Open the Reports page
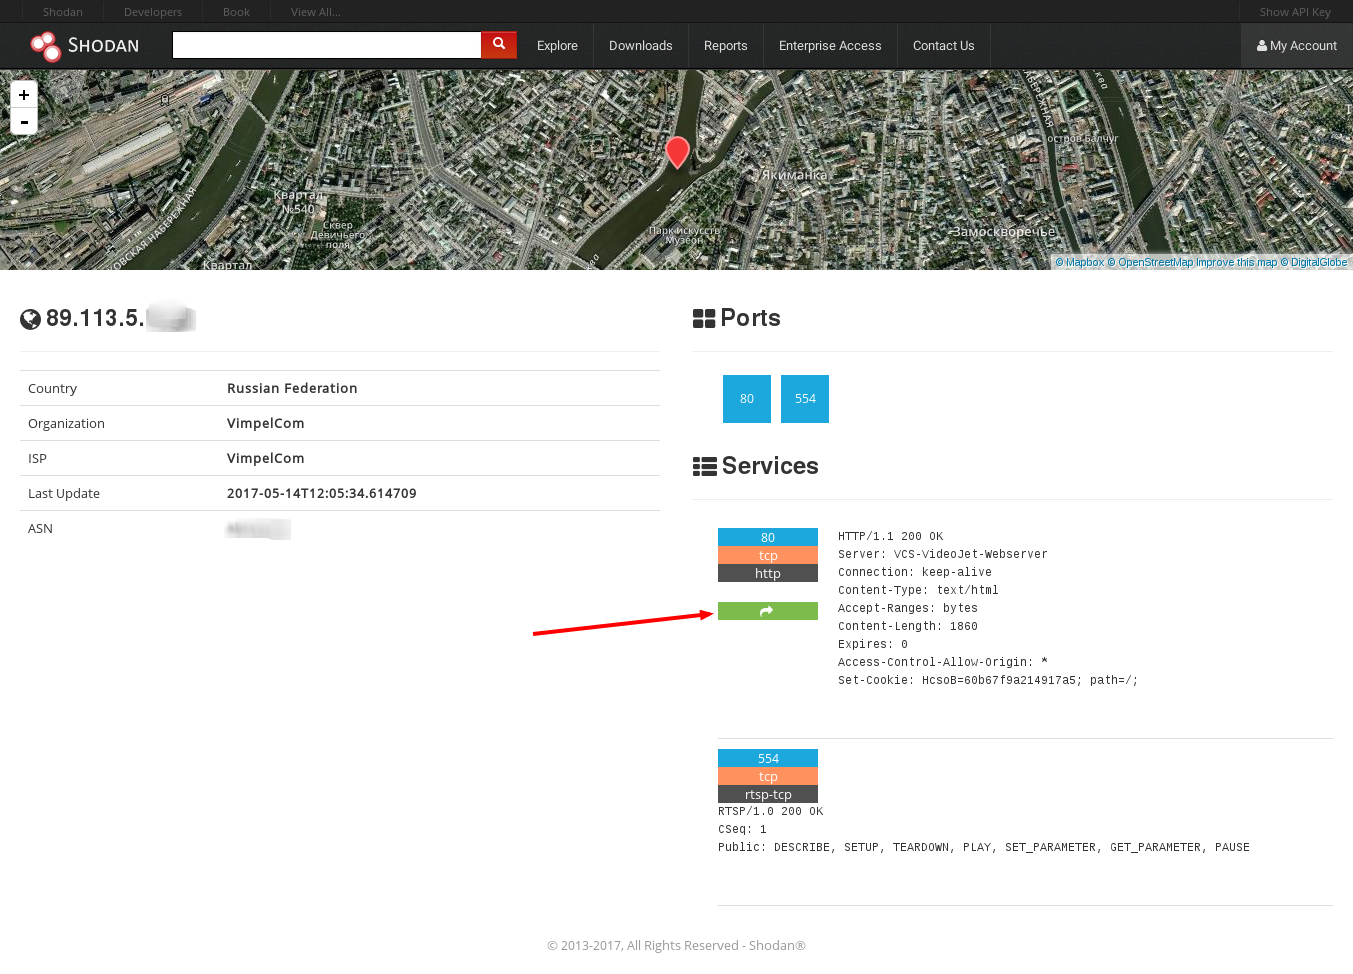 pyautogui.click(x=726, y=46)
